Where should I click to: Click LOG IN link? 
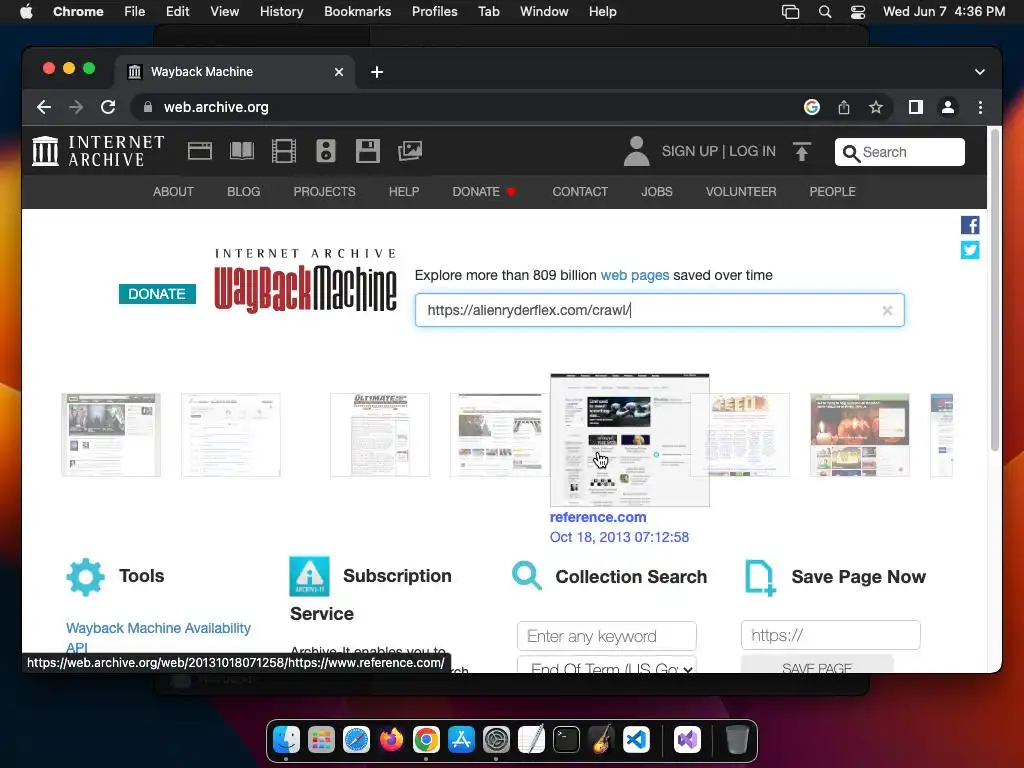[x=752, y=151]
